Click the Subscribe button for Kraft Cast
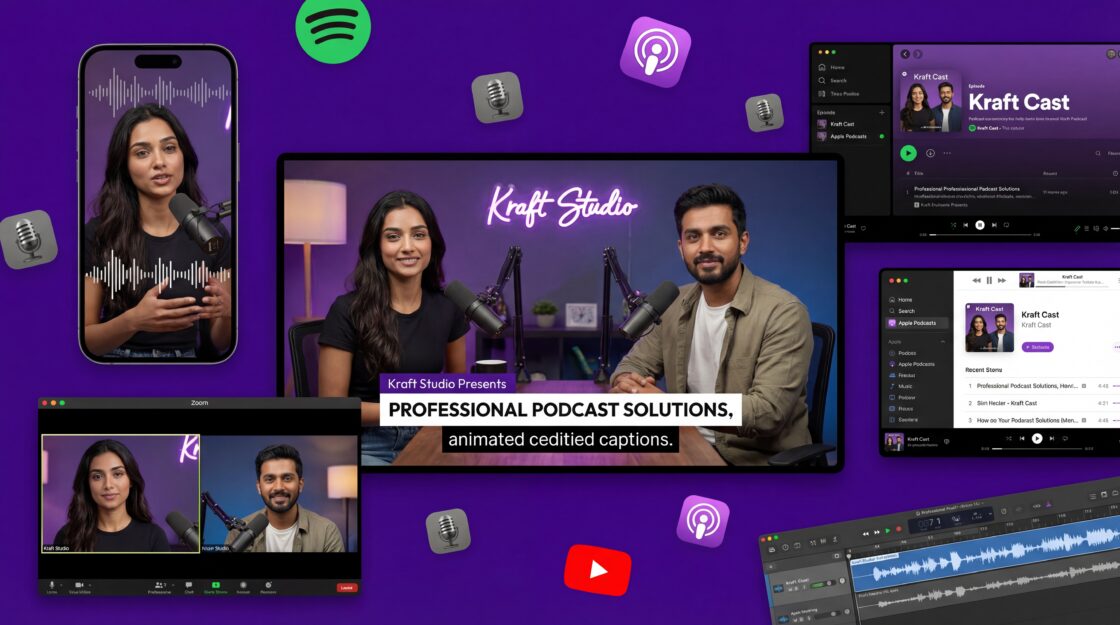This screenshot has width=1120, height=625. [1037, 347]
